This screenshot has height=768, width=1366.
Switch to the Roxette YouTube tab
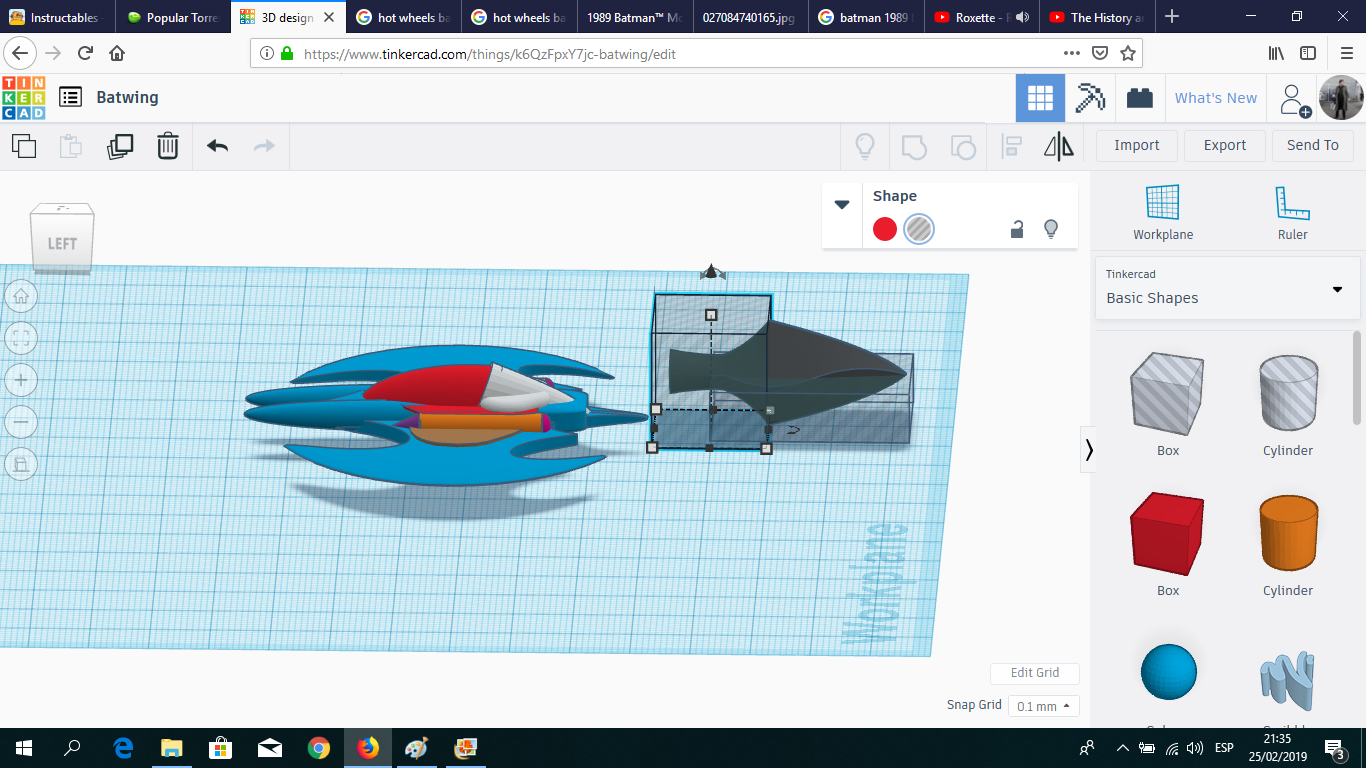tap(981, 17)
